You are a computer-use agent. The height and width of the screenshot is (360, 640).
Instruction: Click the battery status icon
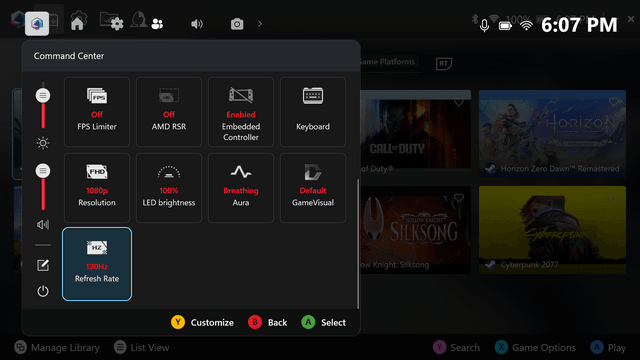click(505, 26)
